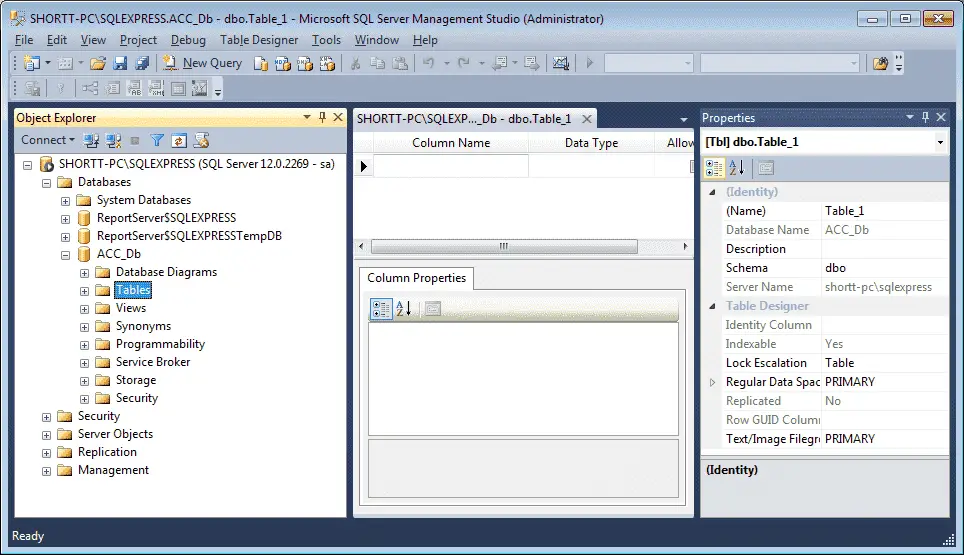This screenshot has height=555, width=964.
Task: Click the scroll right arrow in the column grid
Action: (685, 246)
